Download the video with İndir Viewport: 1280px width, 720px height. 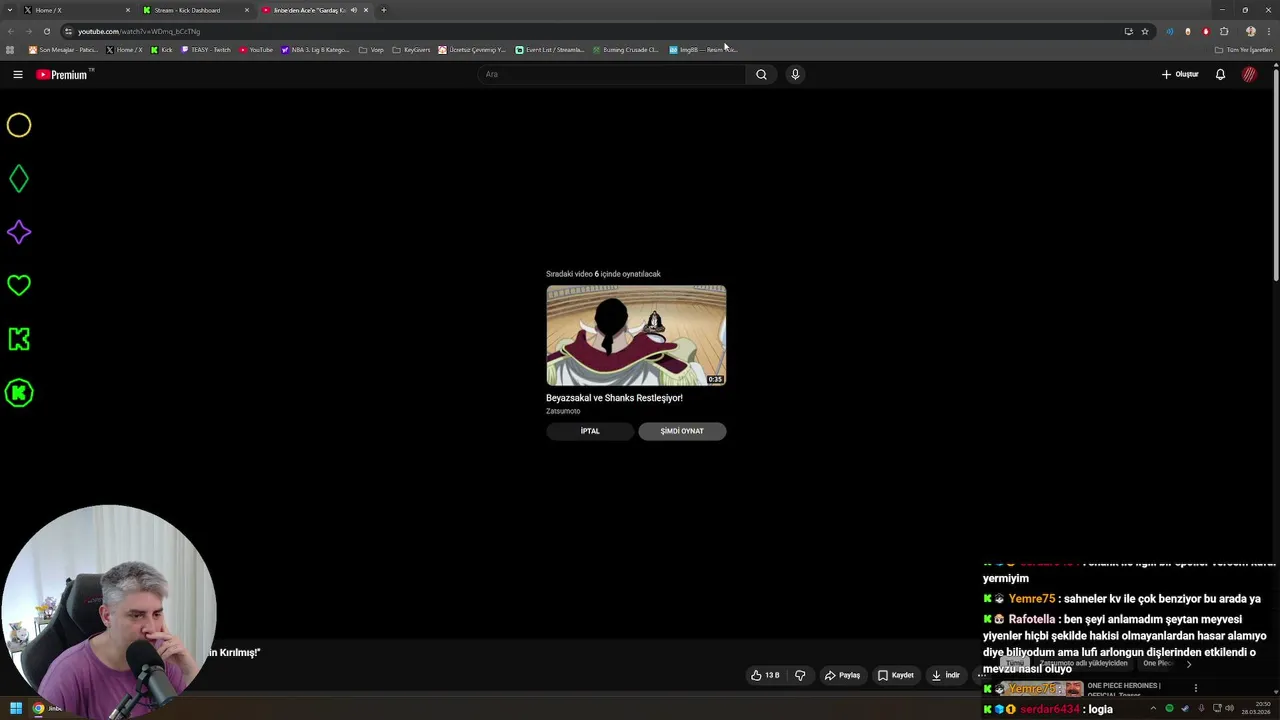pyautogui.click(x=946, y=675)
